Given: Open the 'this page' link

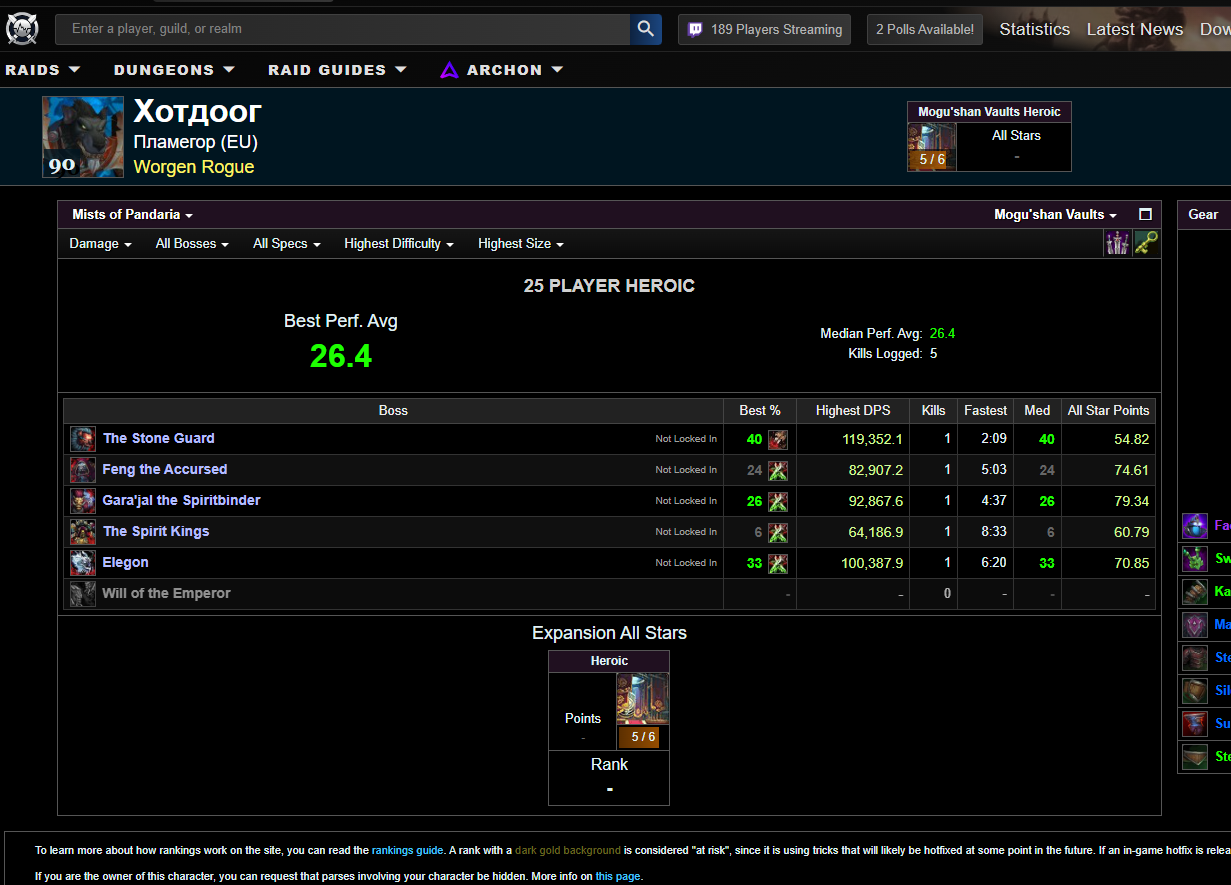Looking at the screenshot, I should tap(618, 877).
